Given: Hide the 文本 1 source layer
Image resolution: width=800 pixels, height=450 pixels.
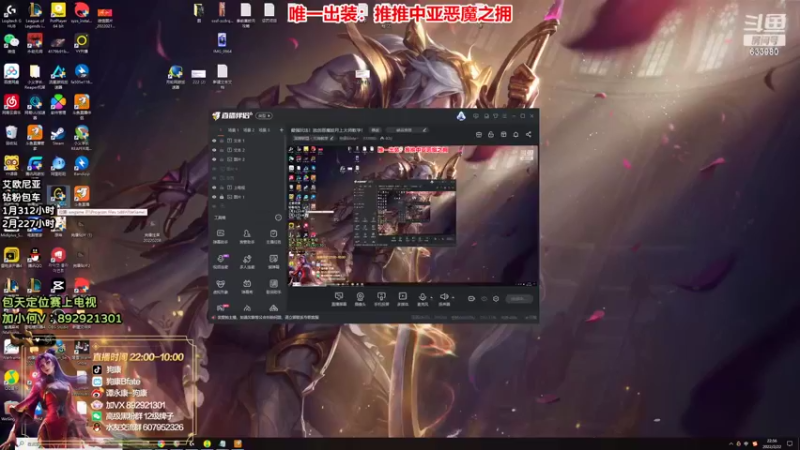Looking at the screenshot, I should click(x=214, y=141).
